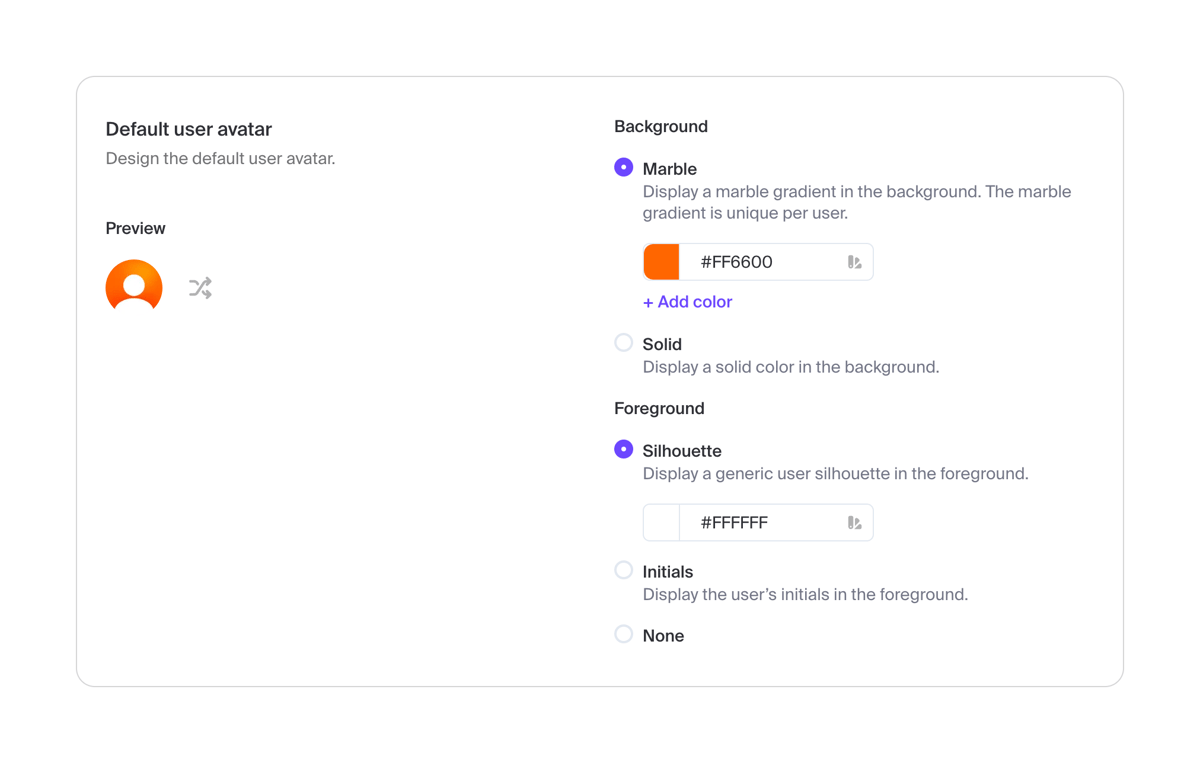Click the white color swatch
This screenshot has height=763, width=1200.
tap(661, 522)
